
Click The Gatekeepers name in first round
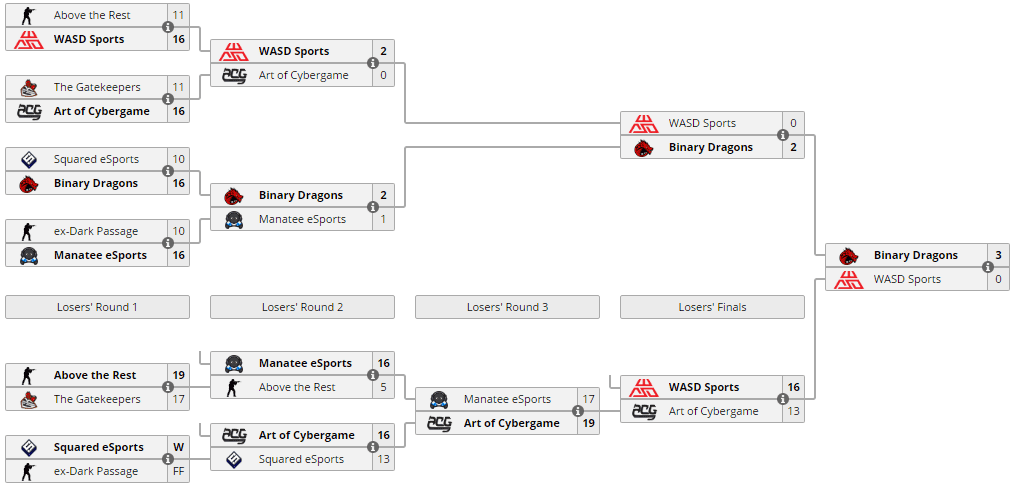97,87
